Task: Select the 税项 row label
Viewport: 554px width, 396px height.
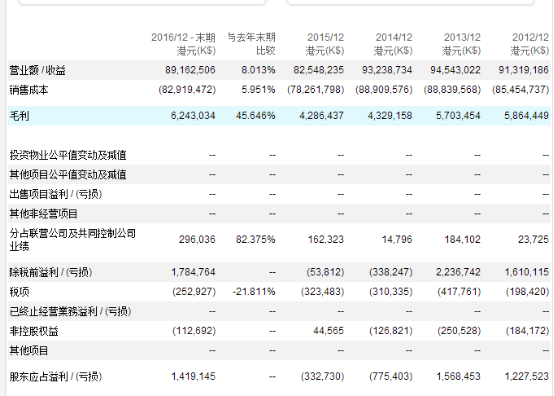Action: coord(19,292)
